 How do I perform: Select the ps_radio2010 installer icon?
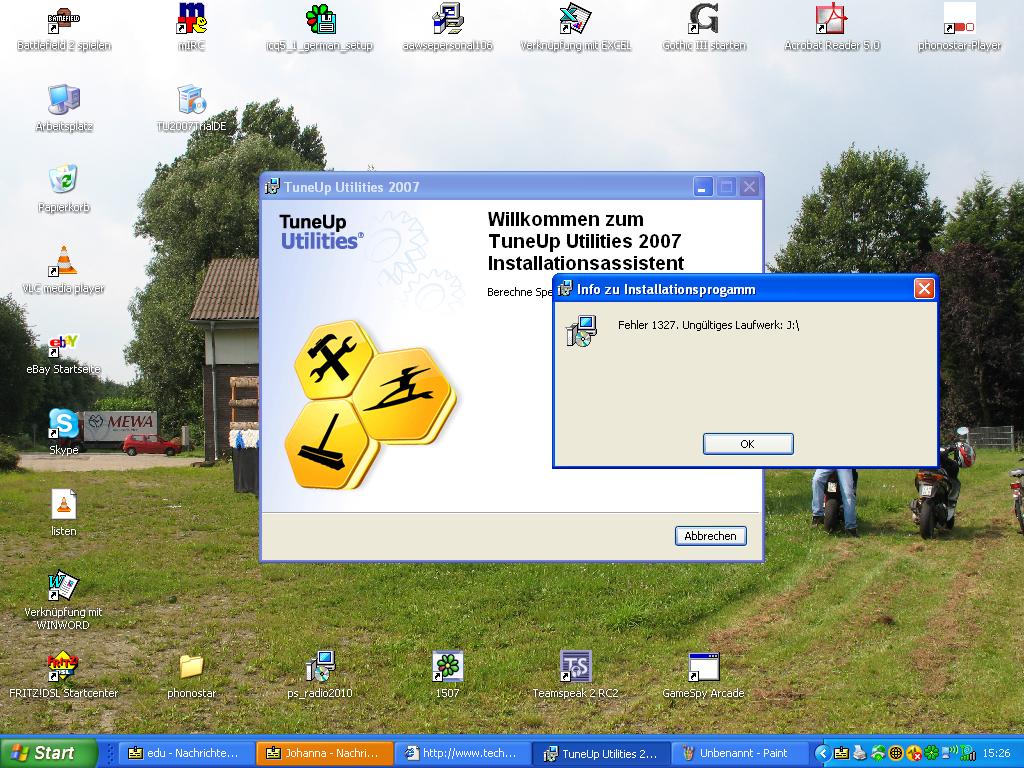[319, 675]
